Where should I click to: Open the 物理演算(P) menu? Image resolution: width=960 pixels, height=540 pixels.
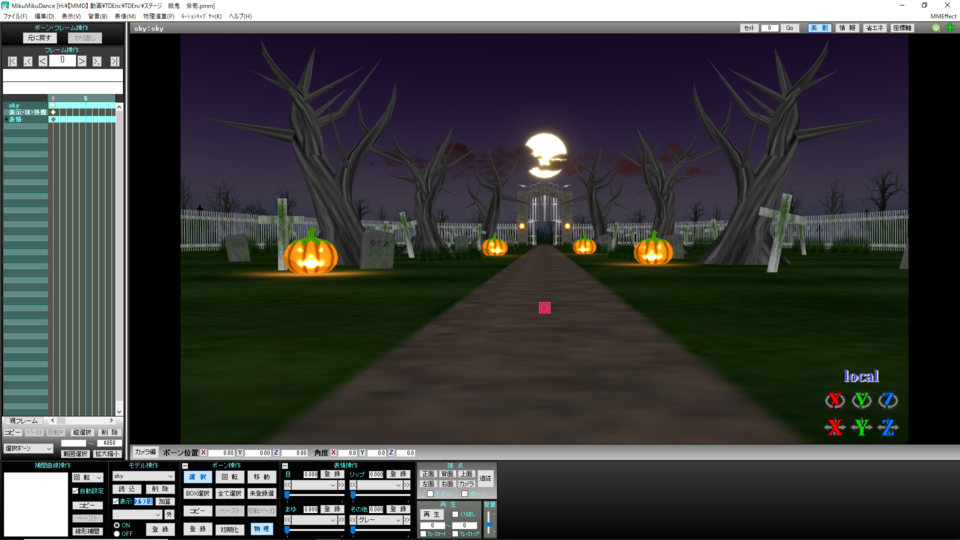(x=159, y=17)
